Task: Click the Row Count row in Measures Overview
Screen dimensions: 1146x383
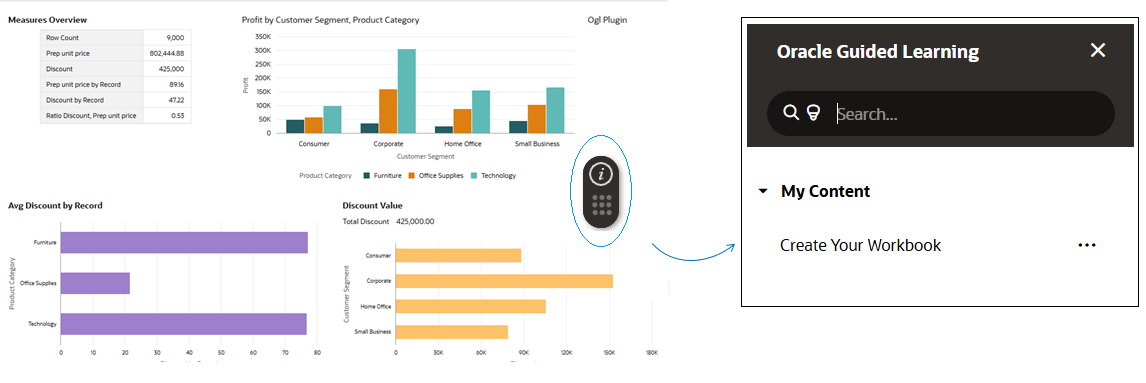Action: [x=116, y=37]
